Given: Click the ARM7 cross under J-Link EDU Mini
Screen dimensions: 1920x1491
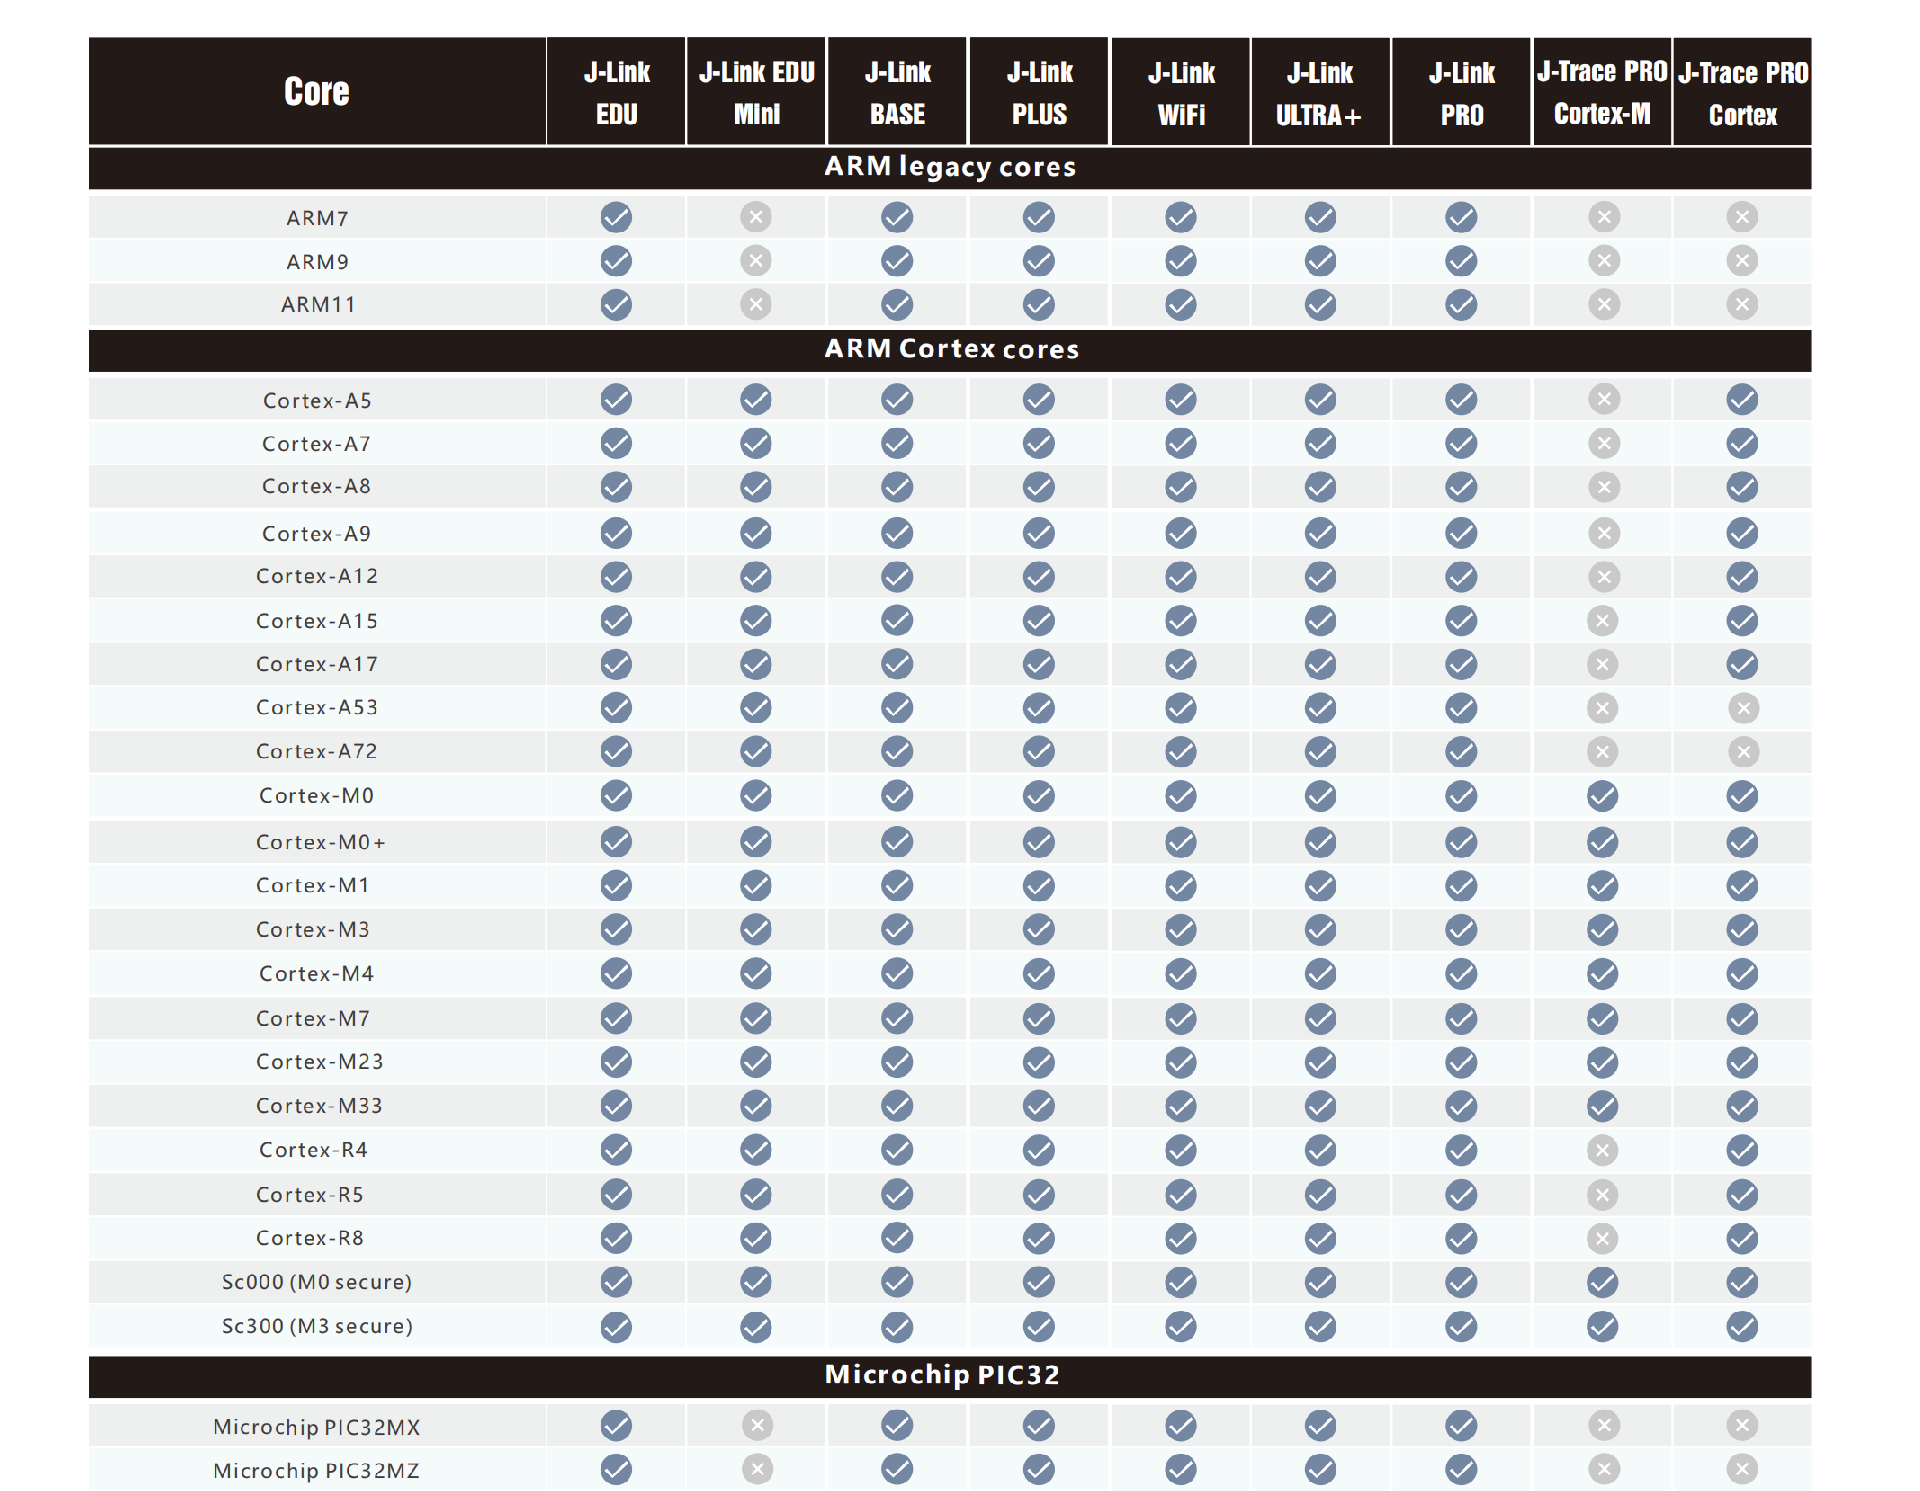Looking at the screenshot, I should (756, 217).
